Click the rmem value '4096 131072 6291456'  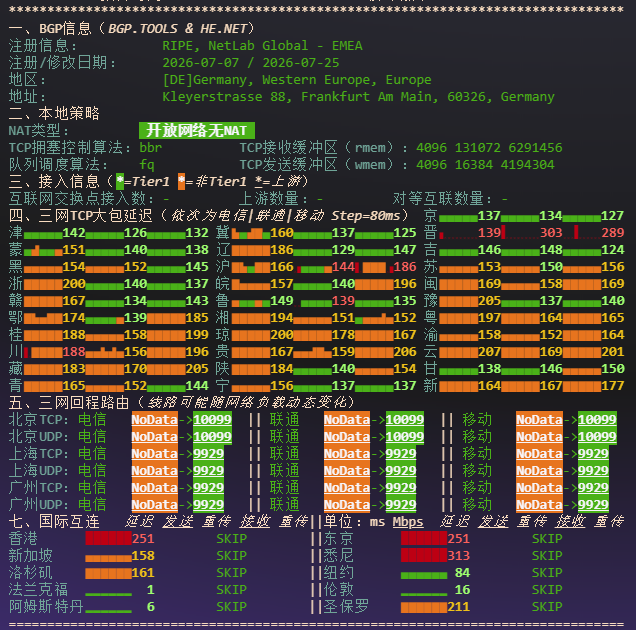click(x=489, y=148)
